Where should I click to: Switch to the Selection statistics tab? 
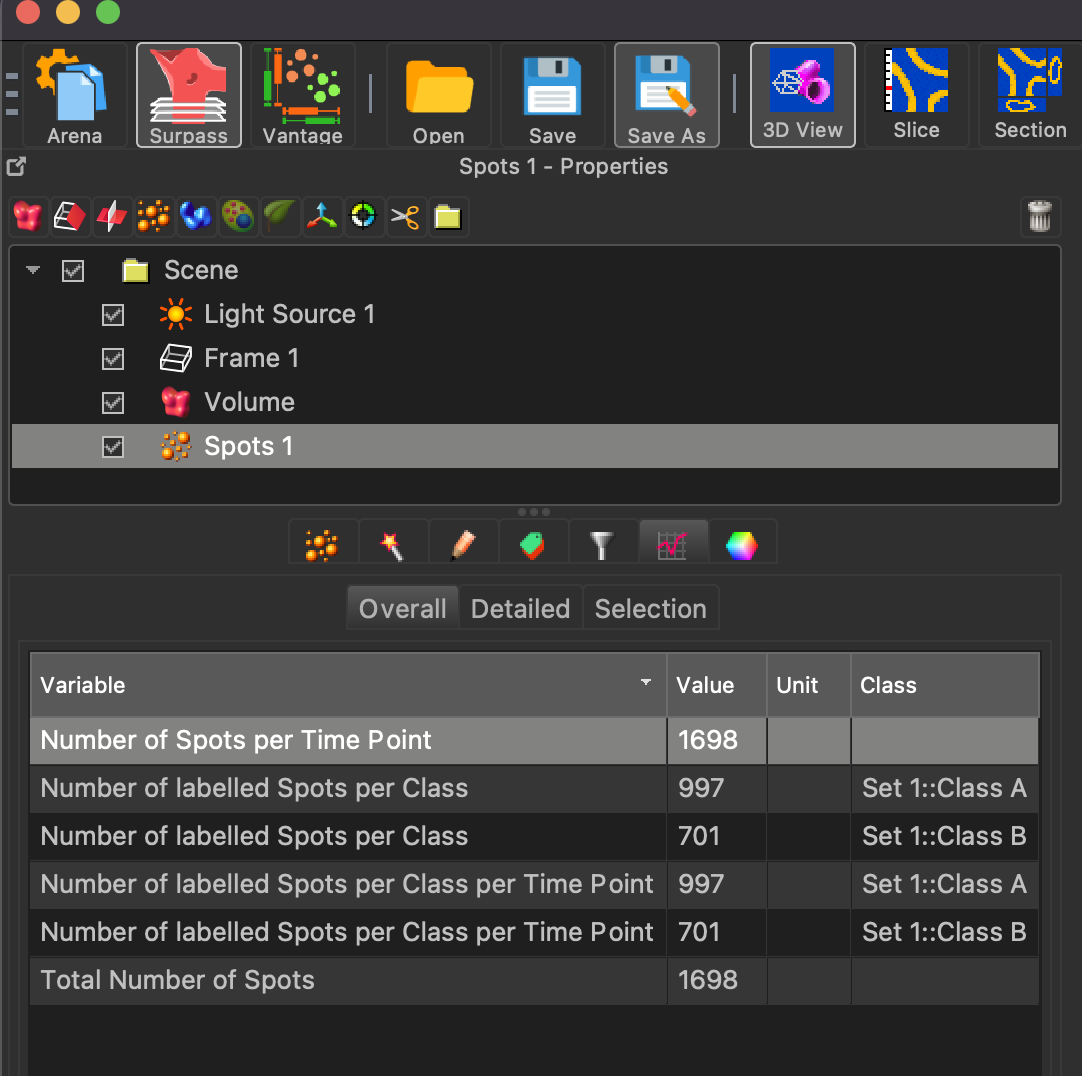651,608
